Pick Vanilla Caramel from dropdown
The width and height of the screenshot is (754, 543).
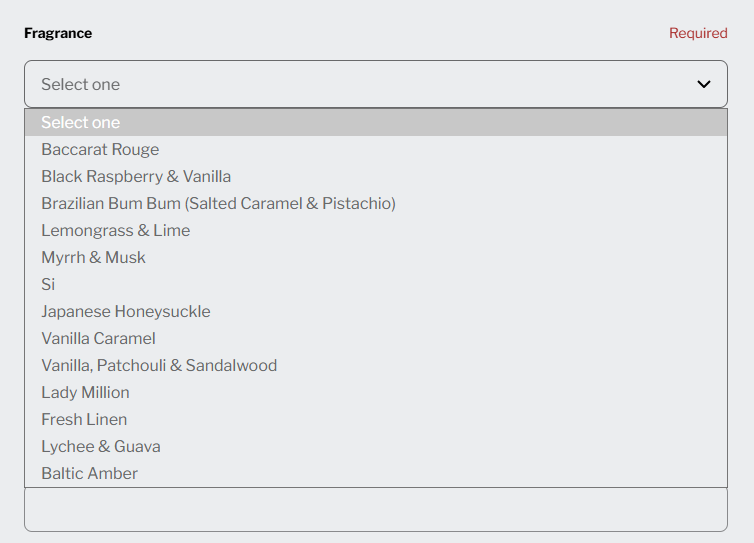point(98,338)
